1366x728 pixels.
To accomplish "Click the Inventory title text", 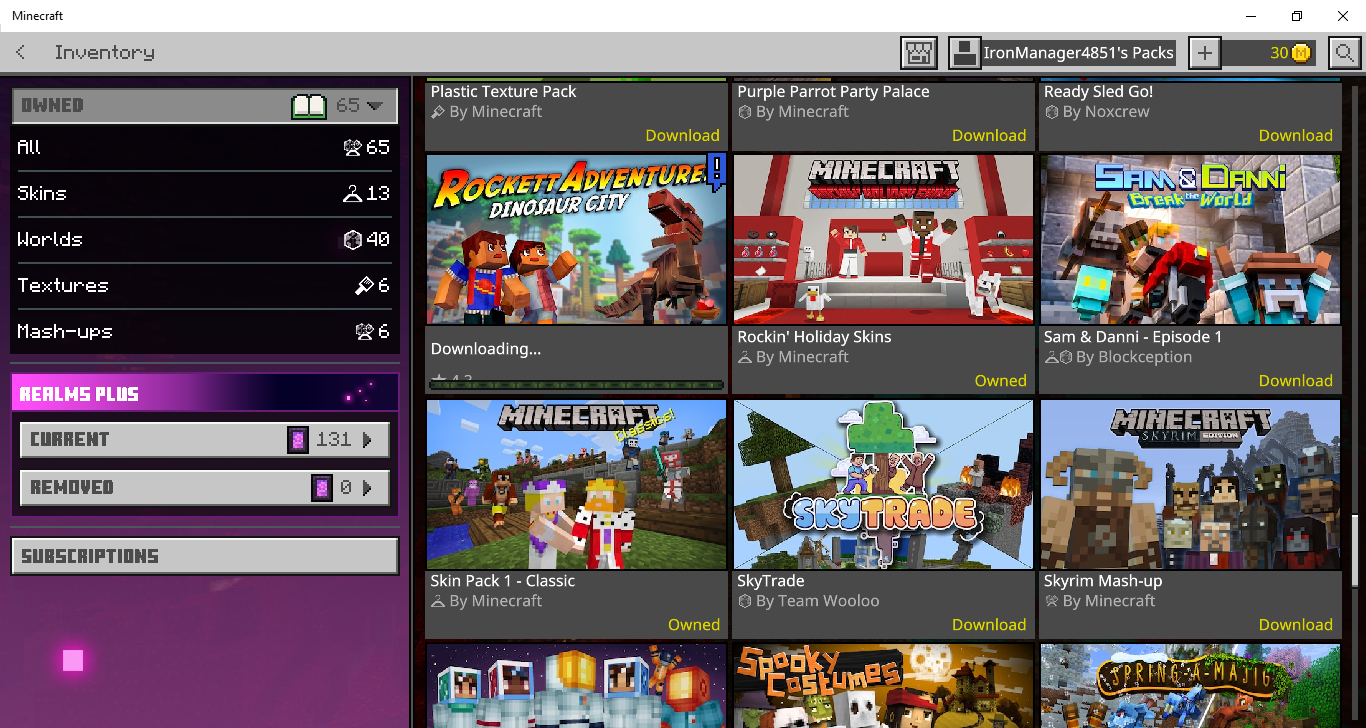I will click(x=105, y=52).
